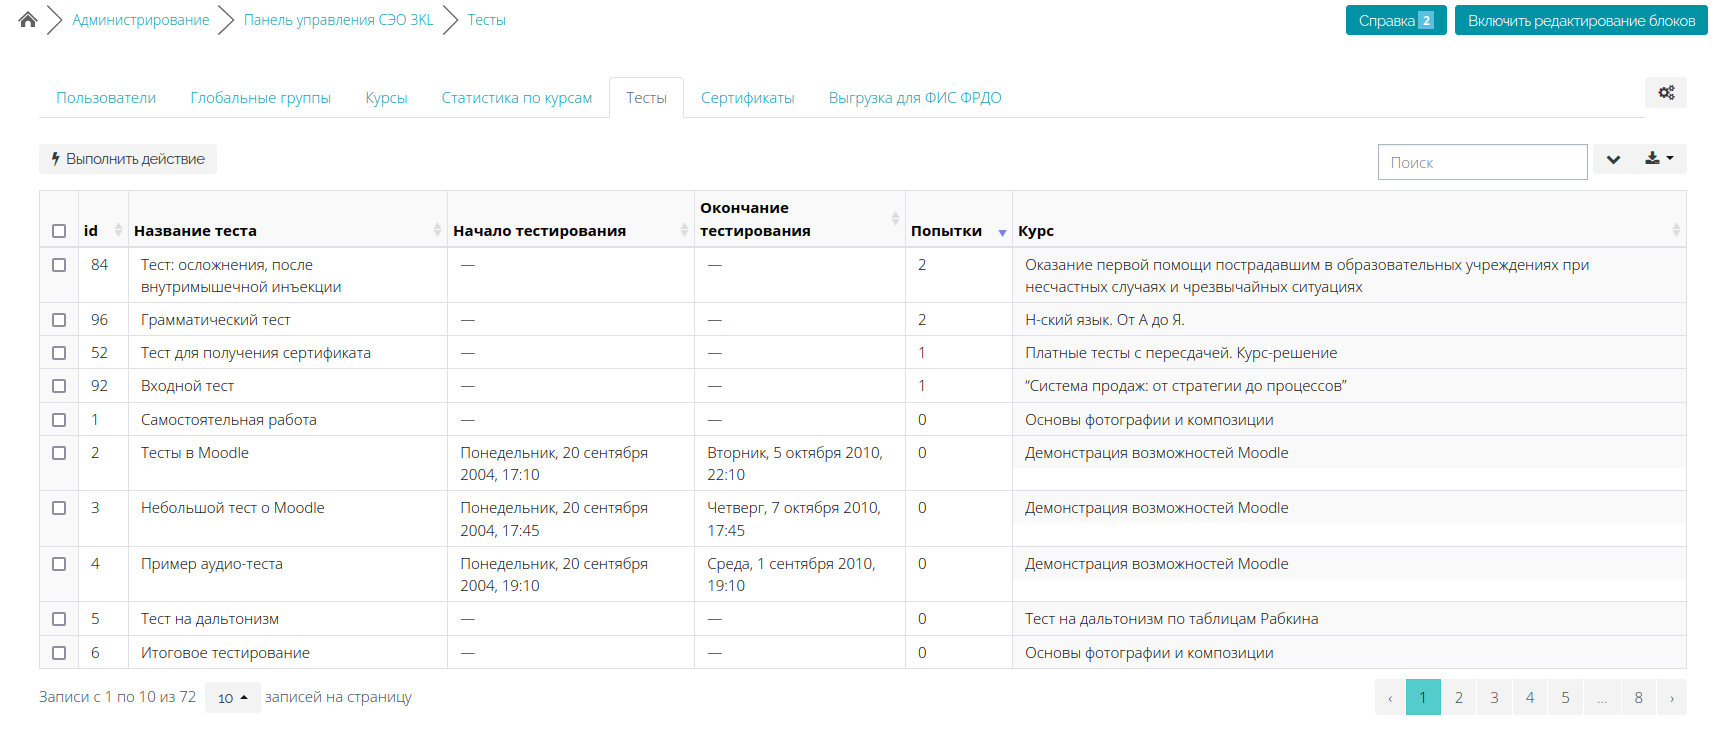Open the settings gears icon
The image size is (1714, 737).
tap(1665, 93)
